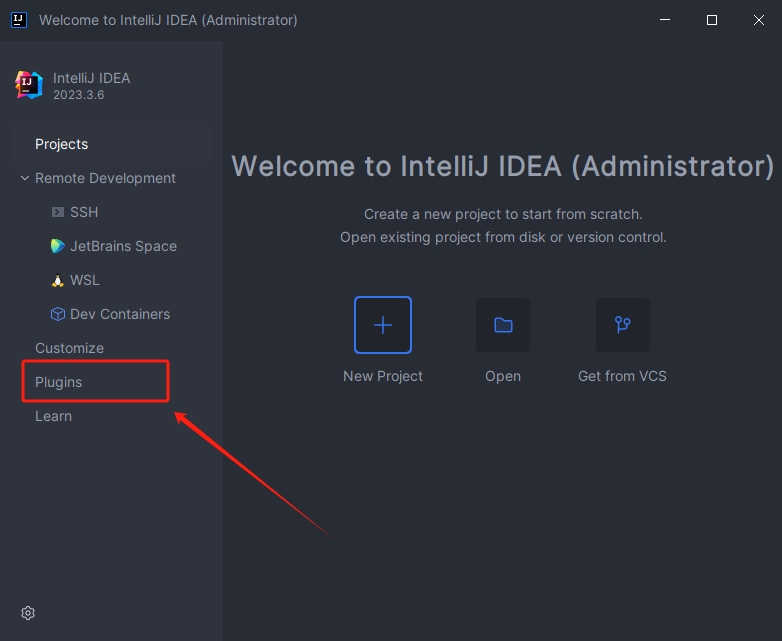
Task: Click the Open folder icon
Action: (503, 325)
